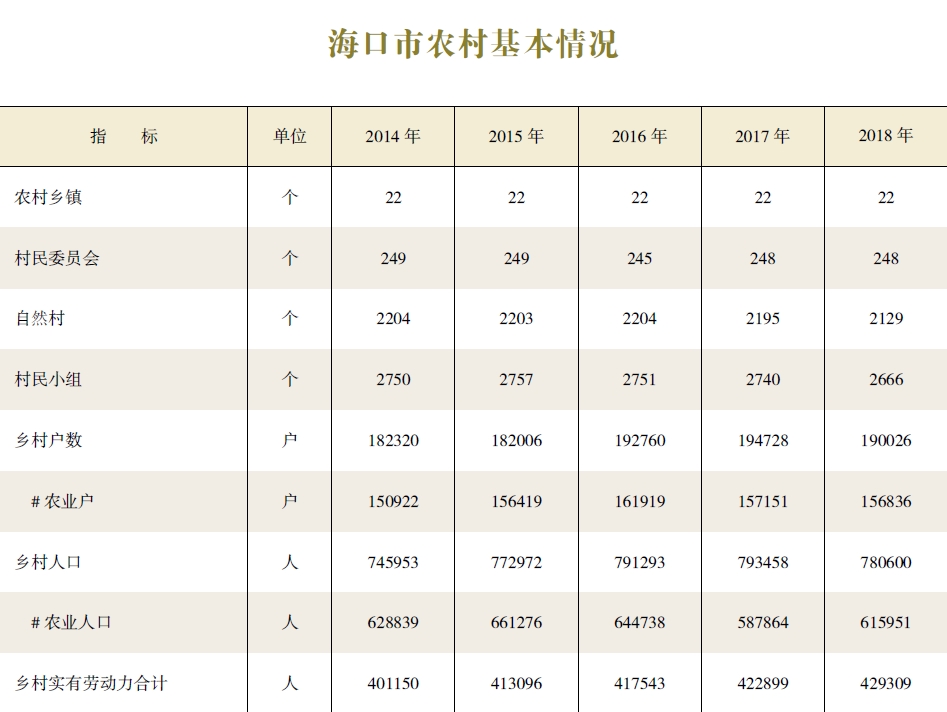The height and width of the screenshot is (712, 947).
Task: Click the 2016 年 column header
Action: [x=639, y=136]
